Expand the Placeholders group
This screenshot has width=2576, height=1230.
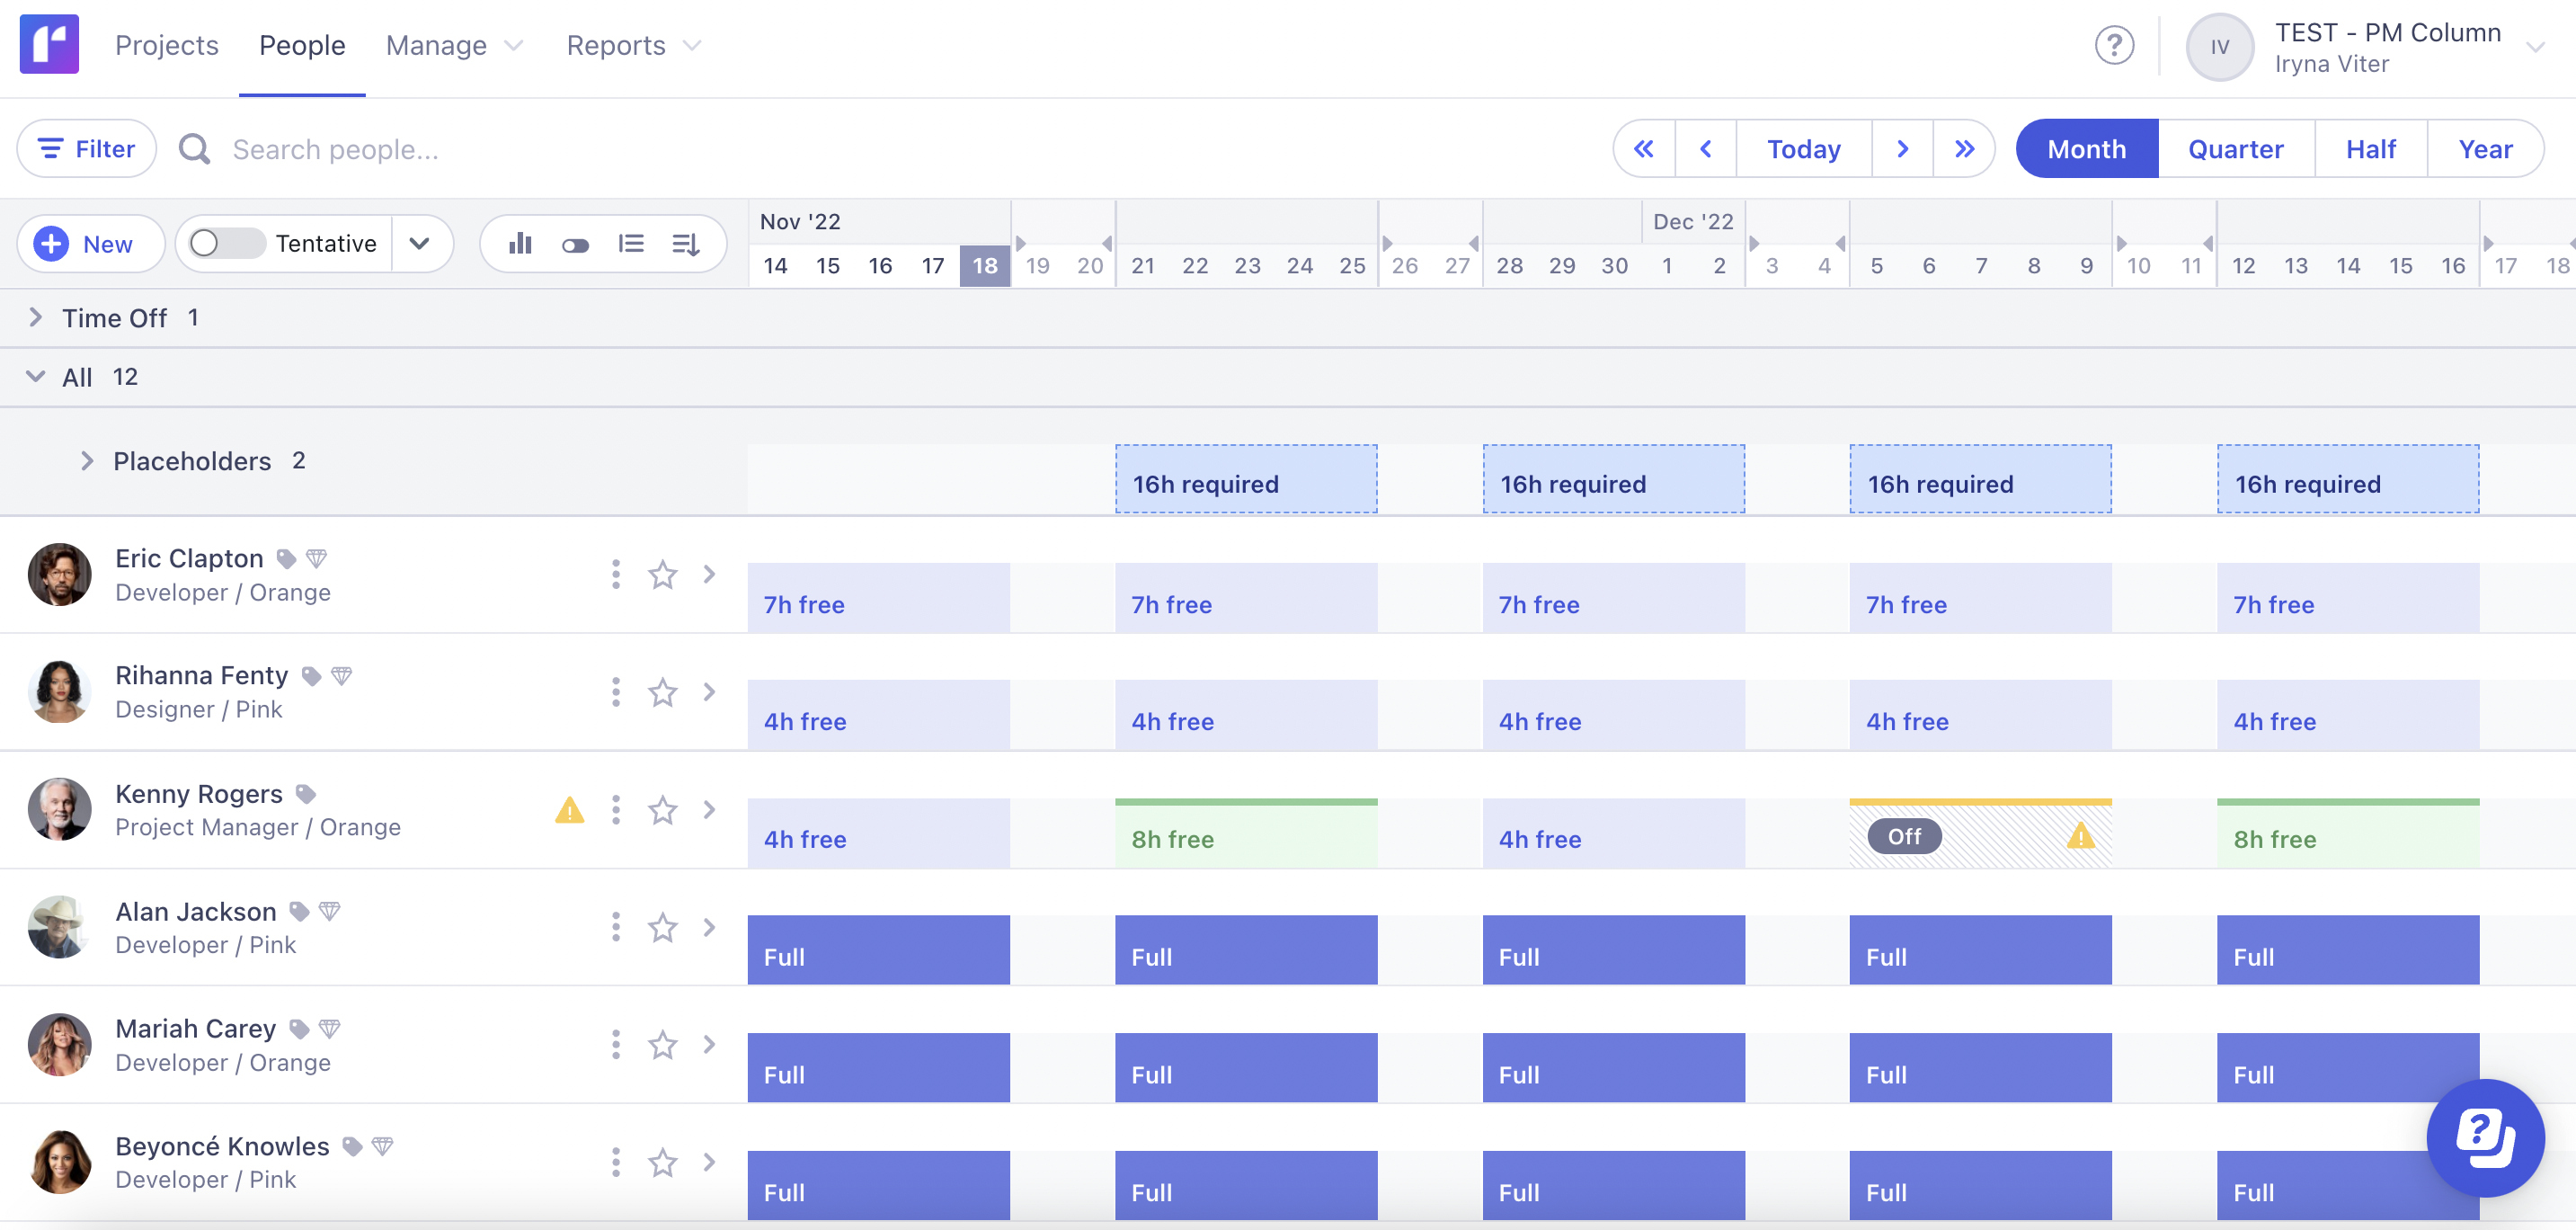(87, 460)
